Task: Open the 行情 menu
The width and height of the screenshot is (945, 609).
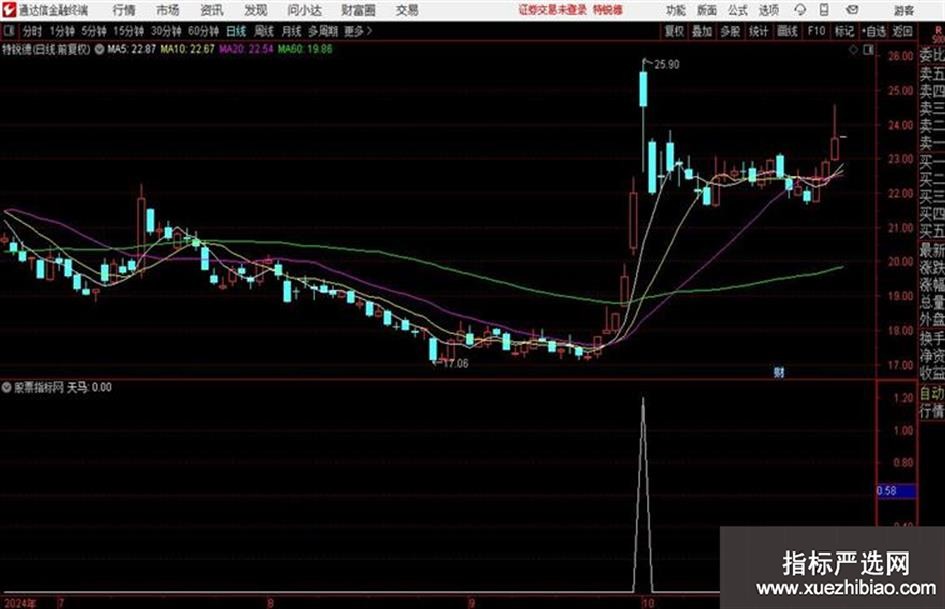Action: pyautogui.click(x=124, y=10)
